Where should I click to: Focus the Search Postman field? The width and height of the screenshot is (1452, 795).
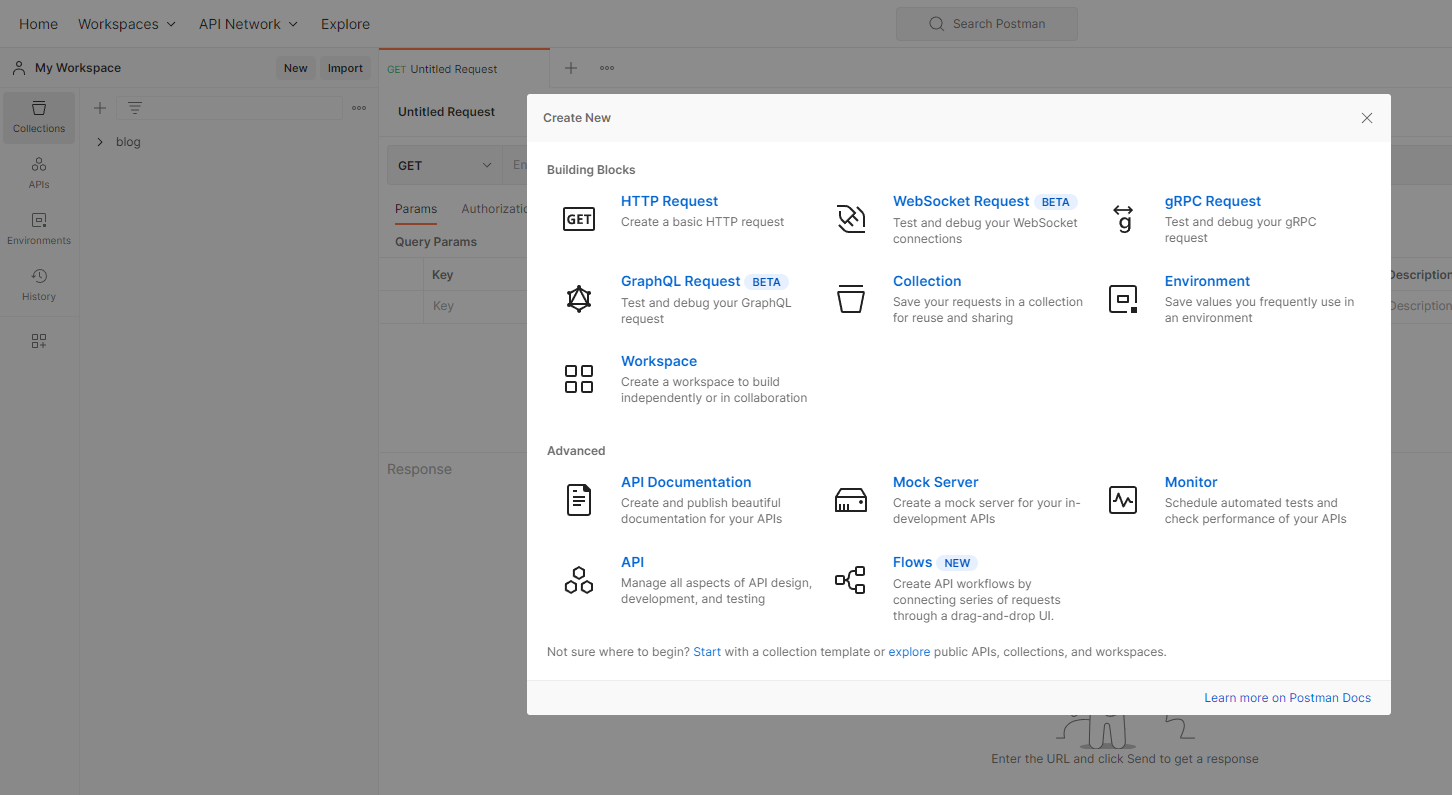[987, 24]
